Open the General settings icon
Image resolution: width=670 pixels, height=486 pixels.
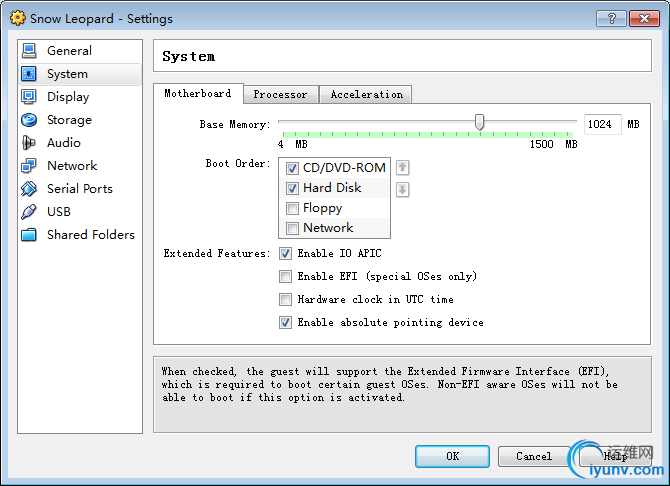tap(29, 51)
